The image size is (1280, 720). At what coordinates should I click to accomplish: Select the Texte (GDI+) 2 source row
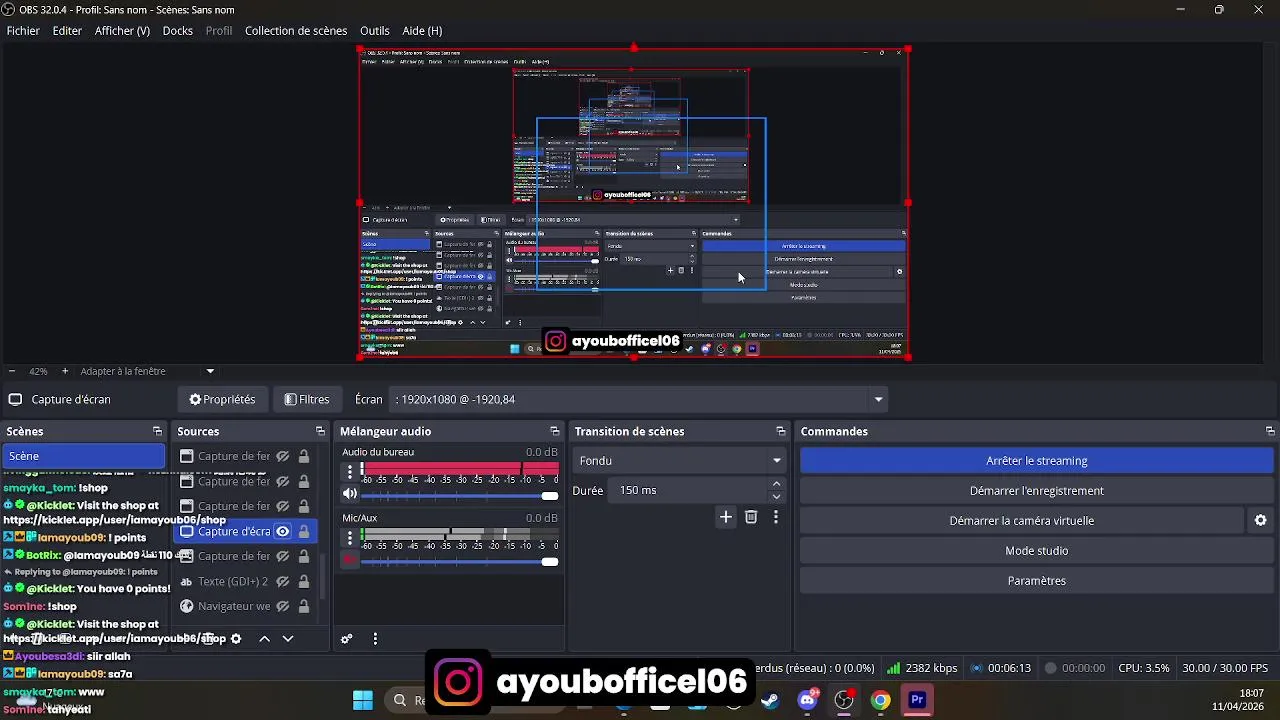(246, 581)
